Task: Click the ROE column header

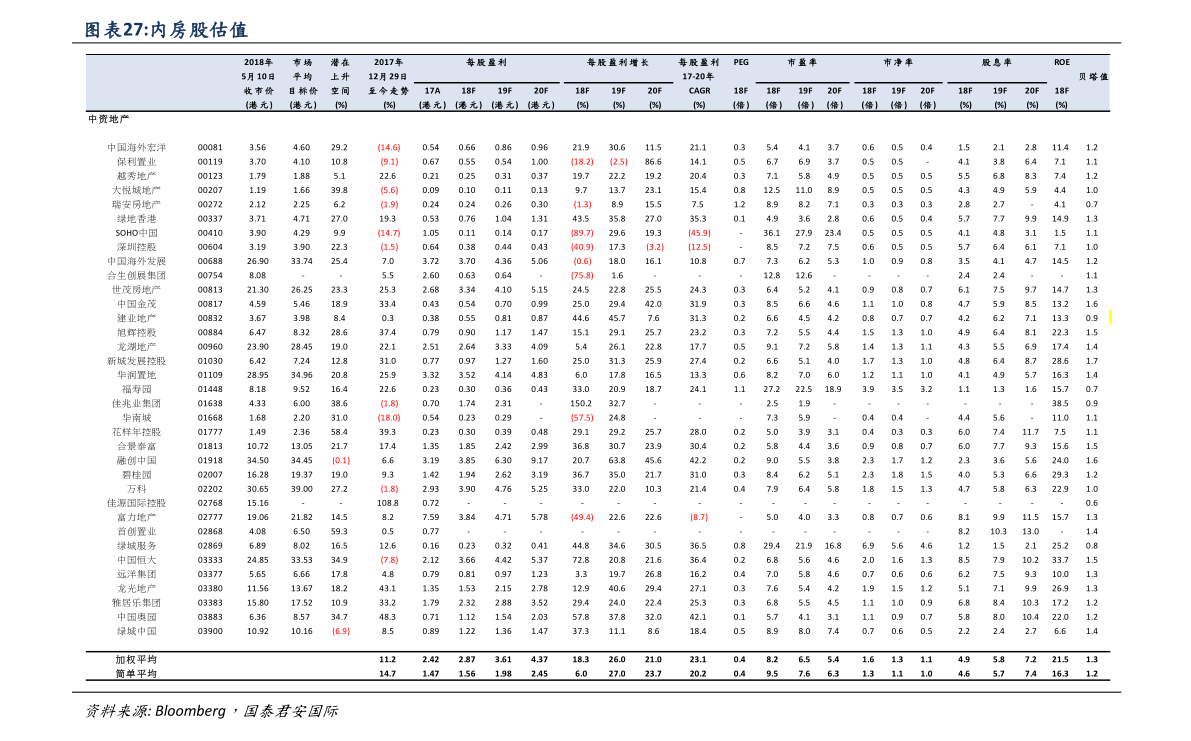Action: coord(1063,62)
